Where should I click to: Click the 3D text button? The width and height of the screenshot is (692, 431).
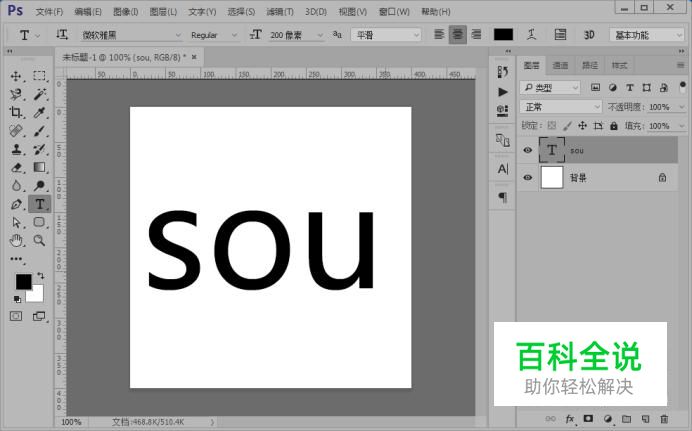[x=589, y=35]
